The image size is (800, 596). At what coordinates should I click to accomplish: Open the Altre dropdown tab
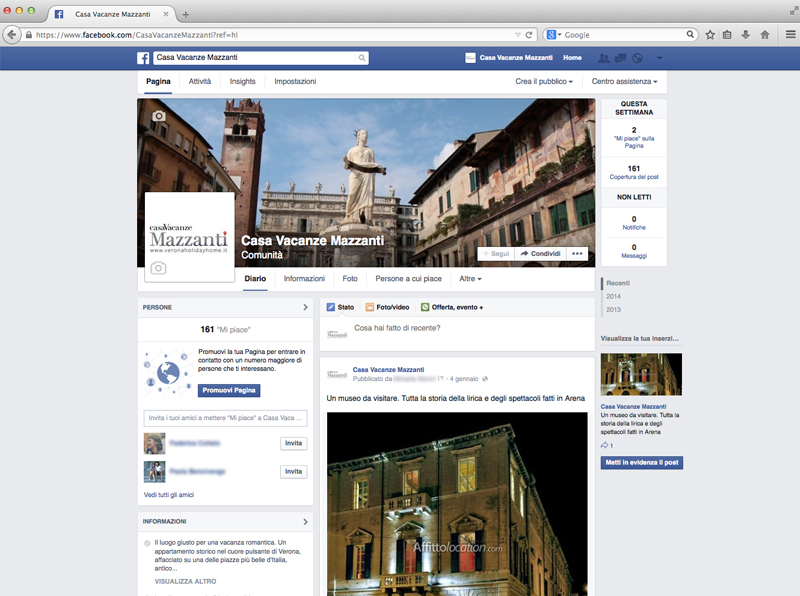[x=470, y=279]
